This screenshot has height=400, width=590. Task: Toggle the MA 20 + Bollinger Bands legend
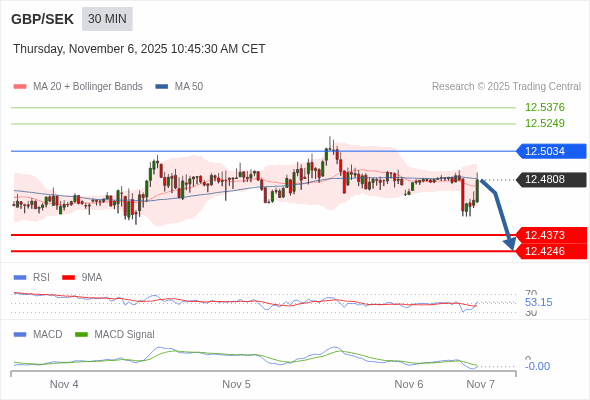[x=78, y=87]
